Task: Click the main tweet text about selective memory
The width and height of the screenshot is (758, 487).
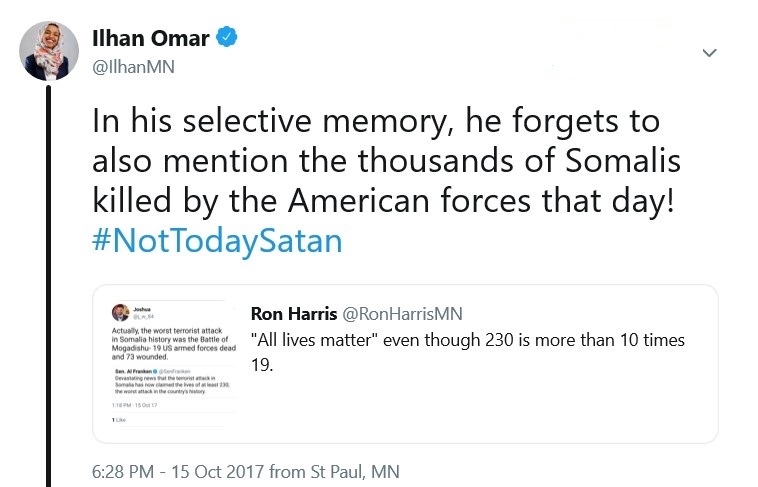Action: coord(386,161)
